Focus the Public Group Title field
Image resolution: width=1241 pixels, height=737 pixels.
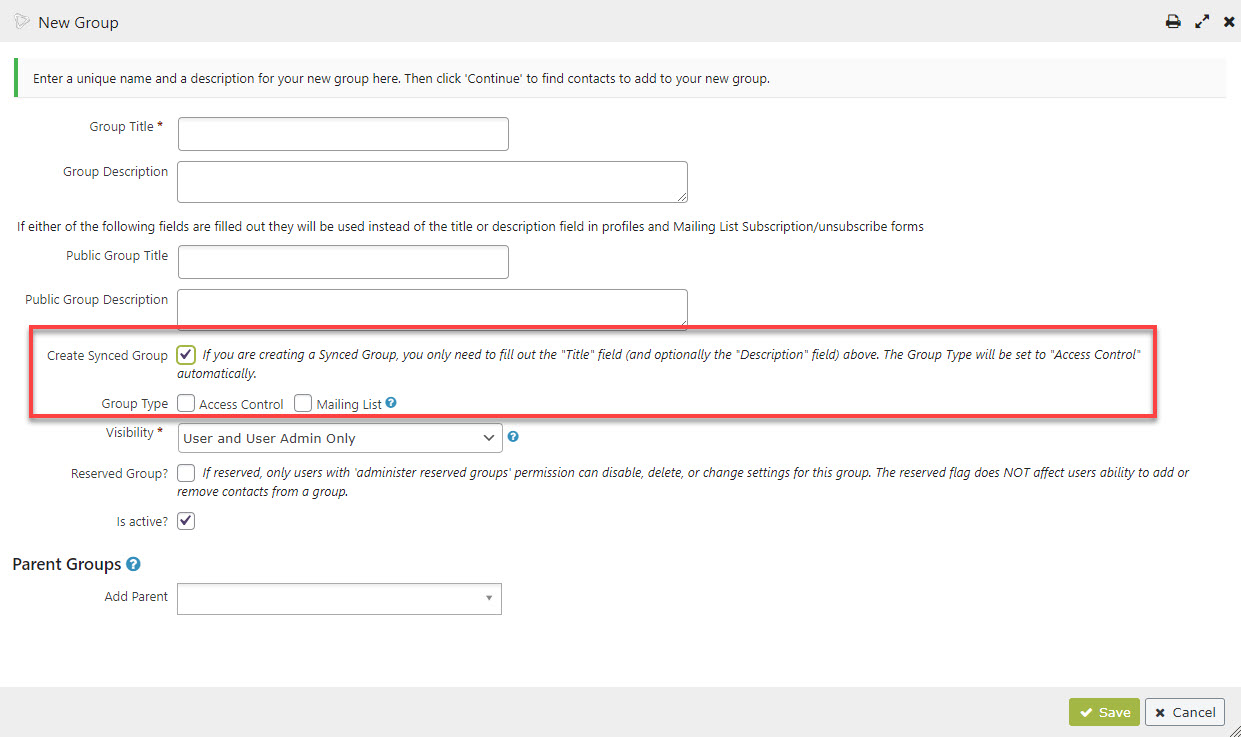(x=343, y=262)
